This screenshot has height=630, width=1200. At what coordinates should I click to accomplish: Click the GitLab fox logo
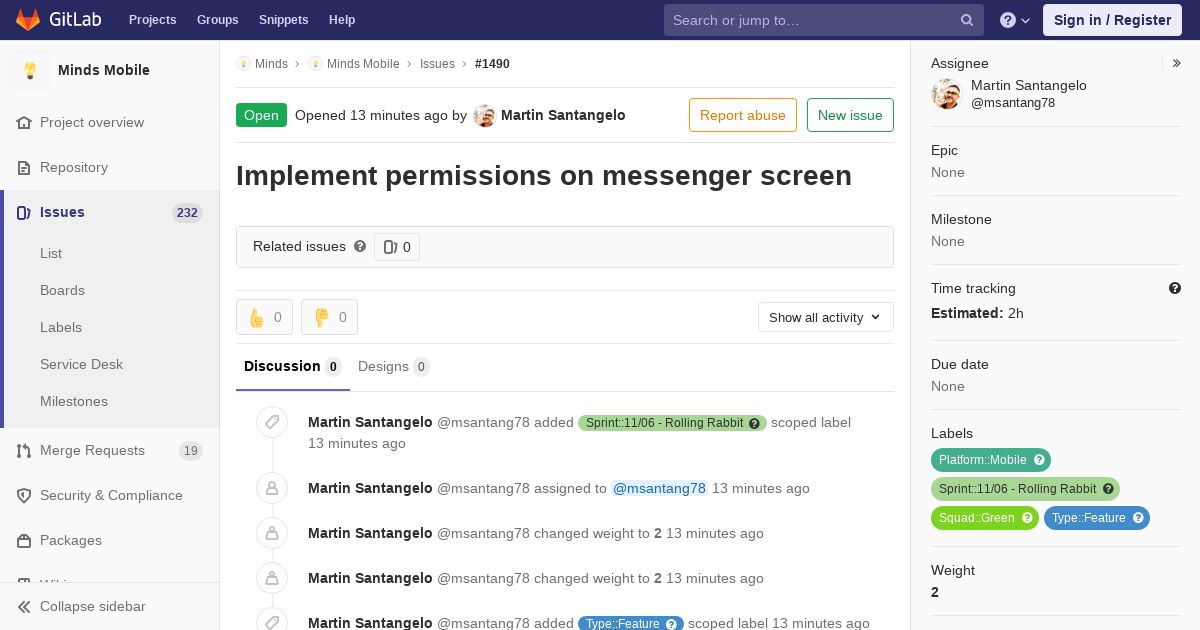coord(28,19)
